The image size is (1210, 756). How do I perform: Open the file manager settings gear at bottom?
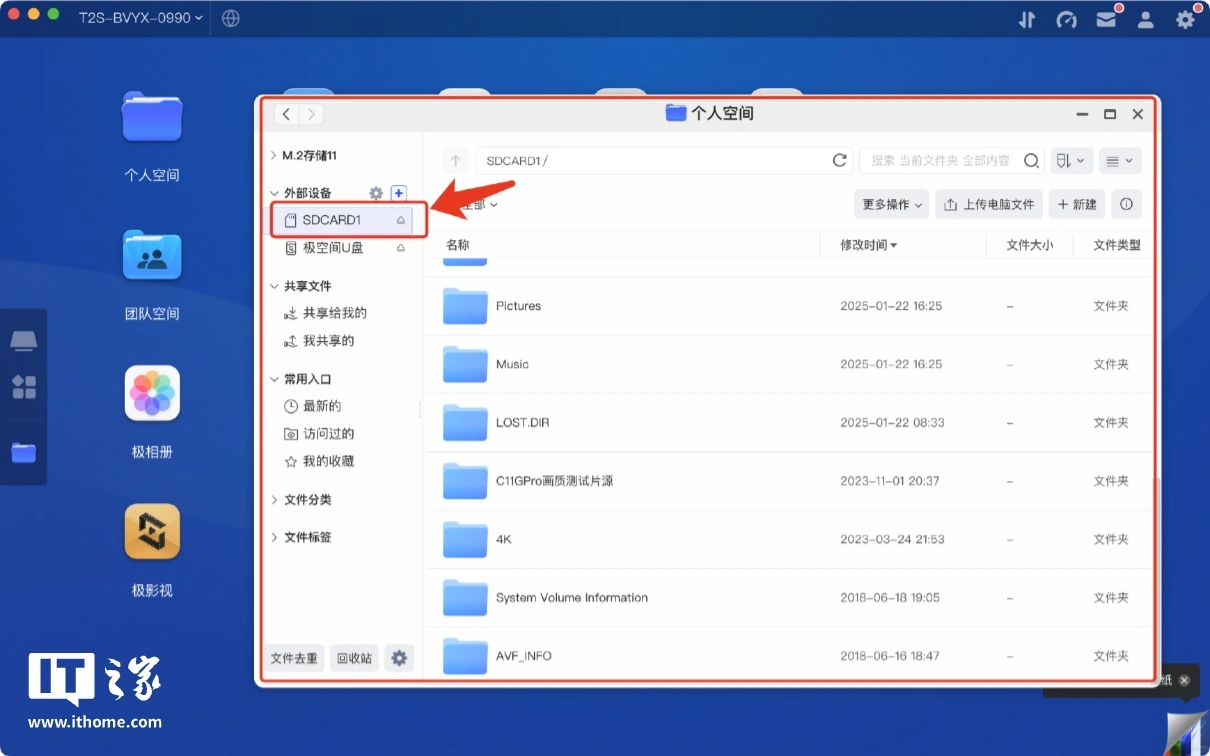pyautogui.click(x=399, y=658)
